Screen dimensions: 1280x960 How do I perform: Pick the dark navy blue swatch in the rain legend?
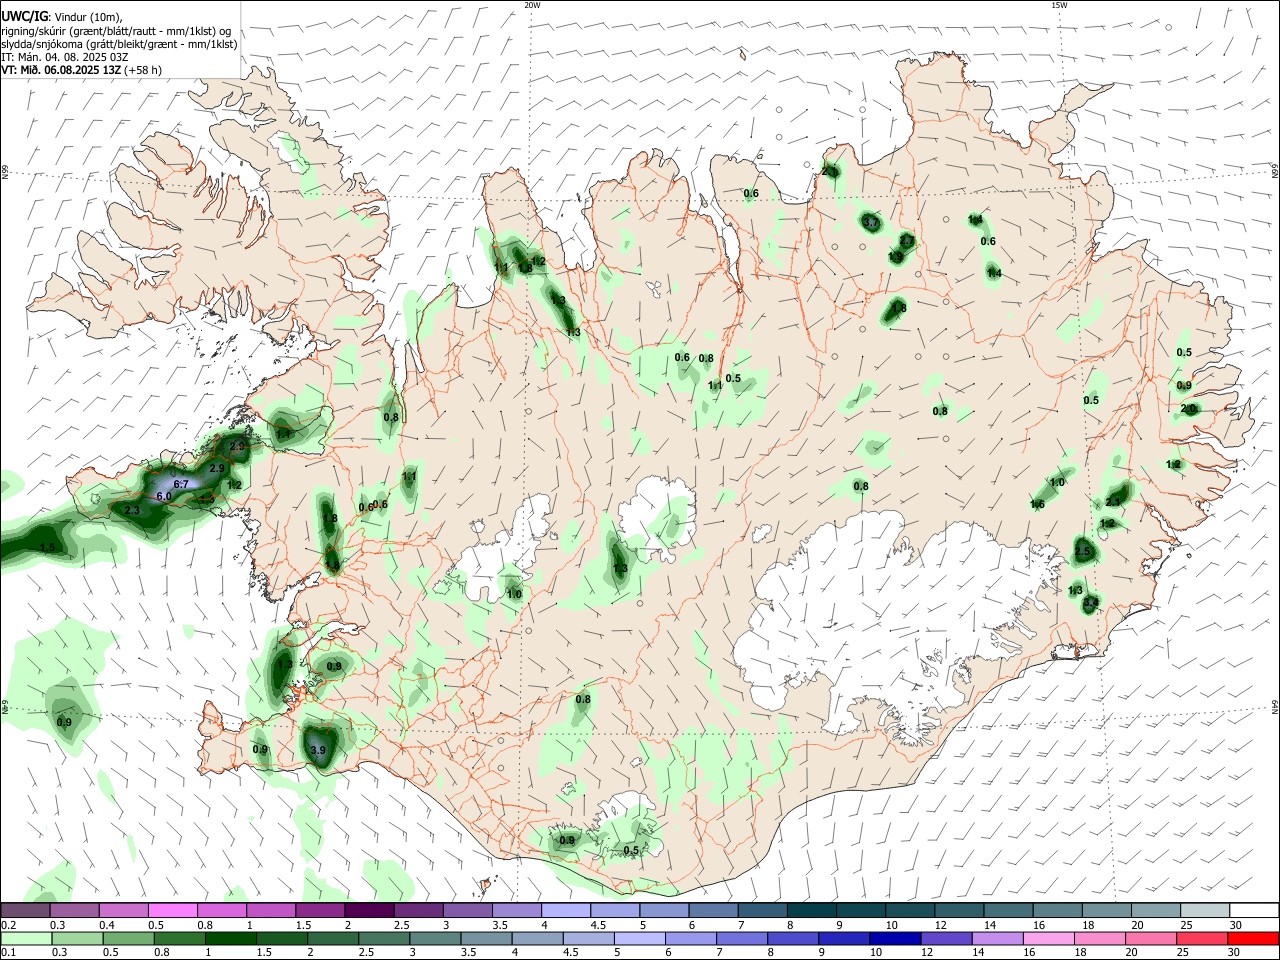pyautogui.click(x=893, y=938)
